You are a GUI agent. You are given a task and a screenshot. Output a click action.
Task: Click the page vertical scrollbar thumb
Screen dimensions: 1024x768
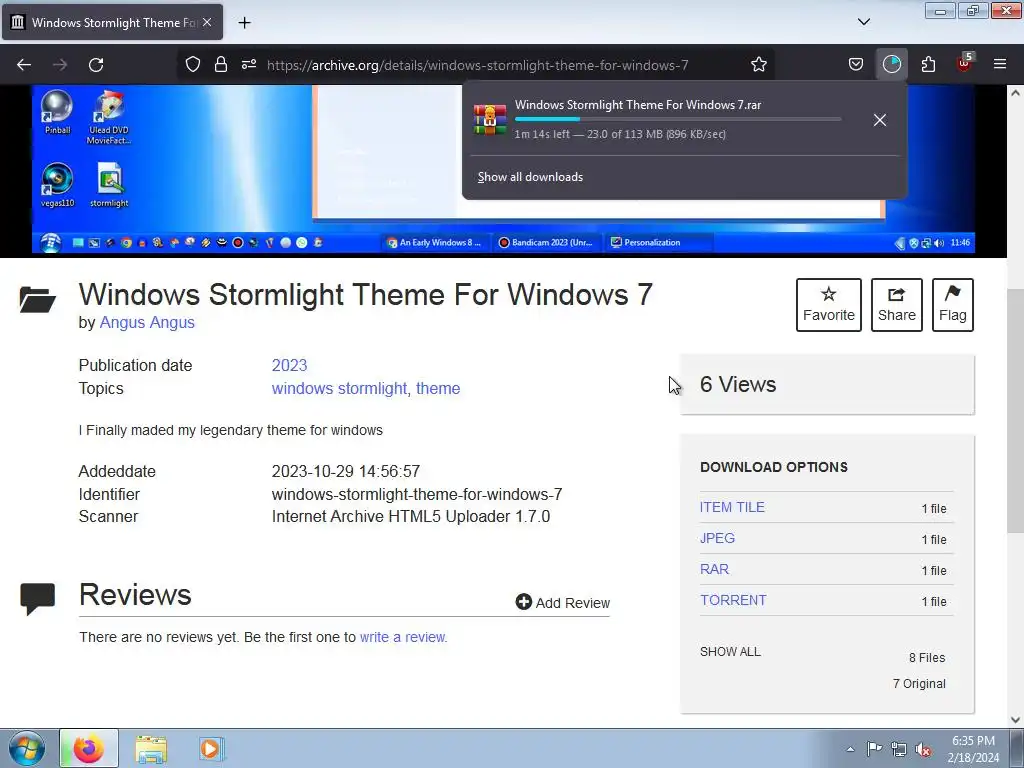[1015, 410]
